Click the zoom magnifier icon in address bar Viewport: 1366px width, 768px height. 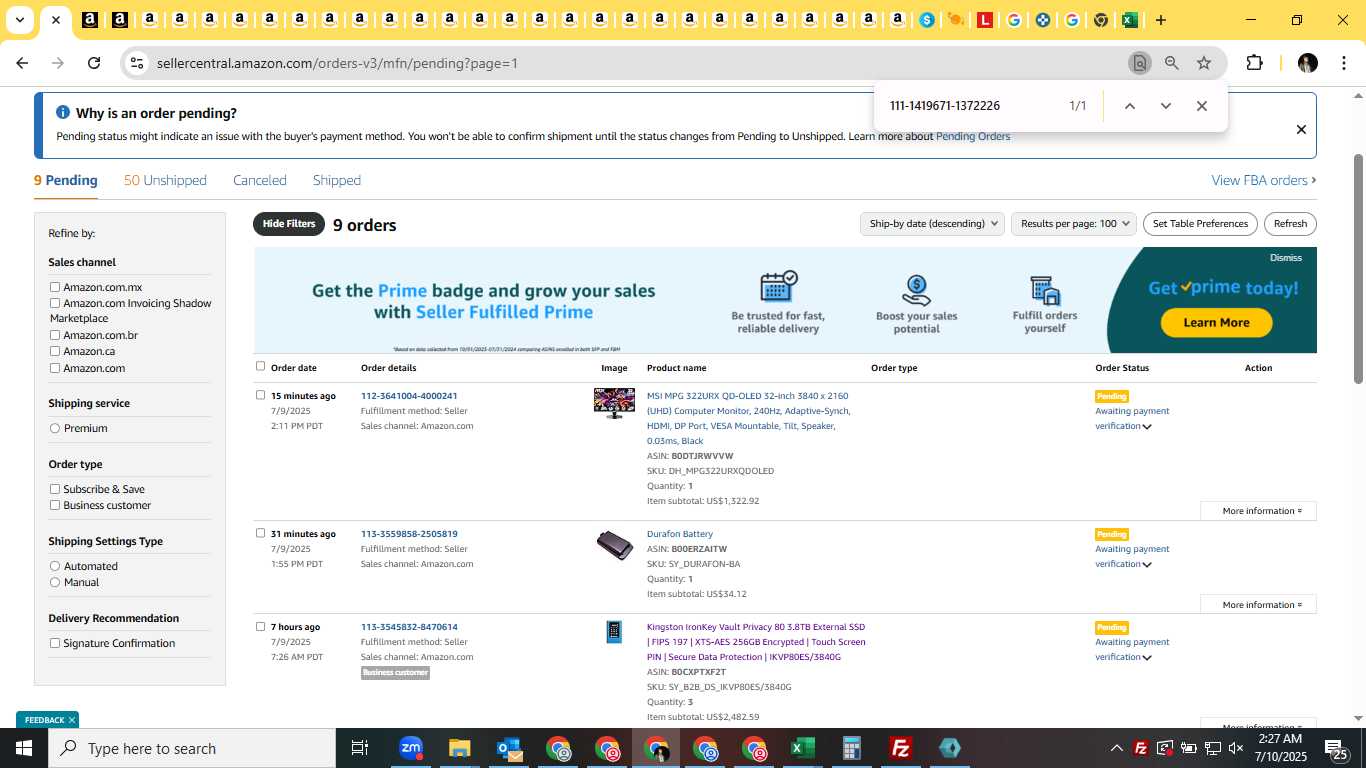coord(1171,63)
